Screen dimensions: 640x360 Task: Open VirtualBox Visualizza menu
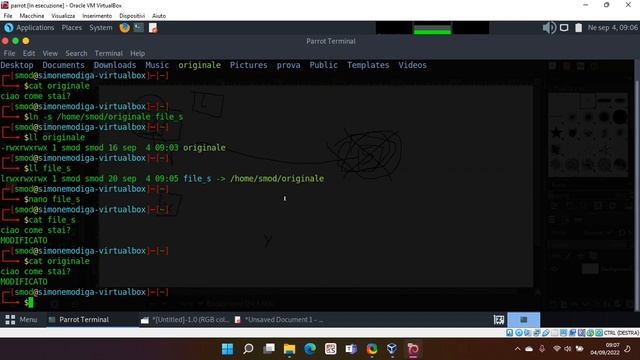63,16
